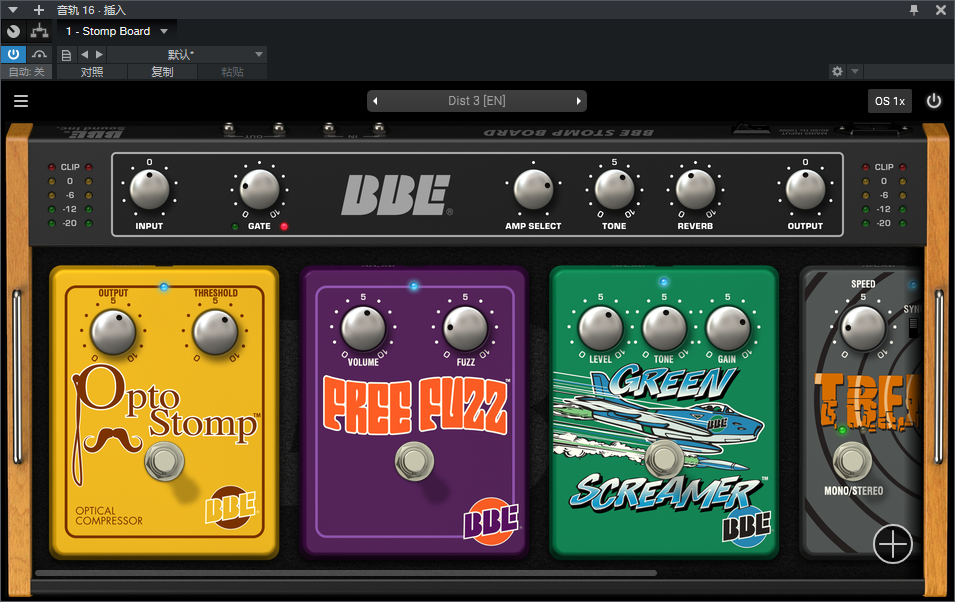Click the Free Fuzz blue status LED
The height and width of the screenshot is (602, 955).
point(414,286)
